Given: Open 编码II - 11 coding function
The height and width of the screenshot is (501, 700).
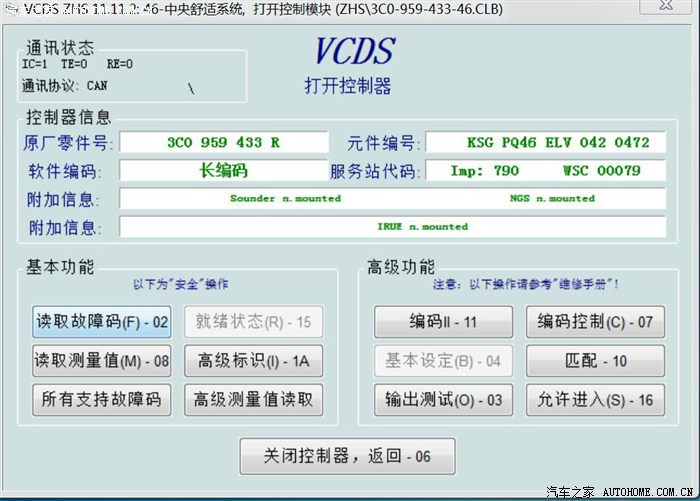Looking at the screenshot, I should click(443, 322).
